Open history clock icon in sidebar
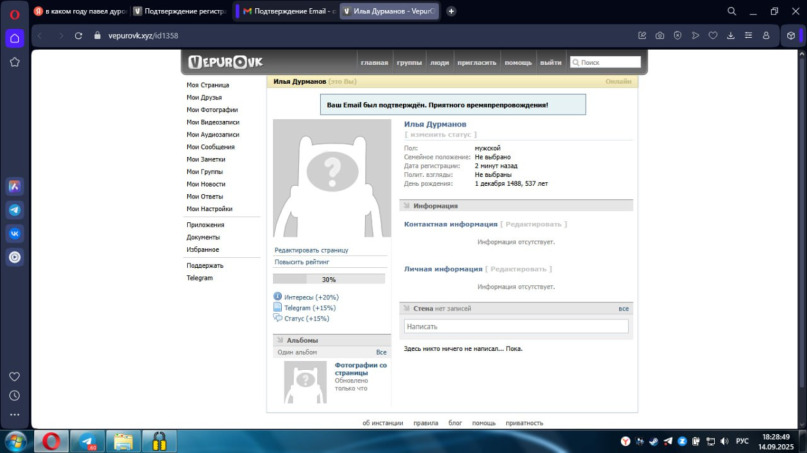 (x=15, y=395)
